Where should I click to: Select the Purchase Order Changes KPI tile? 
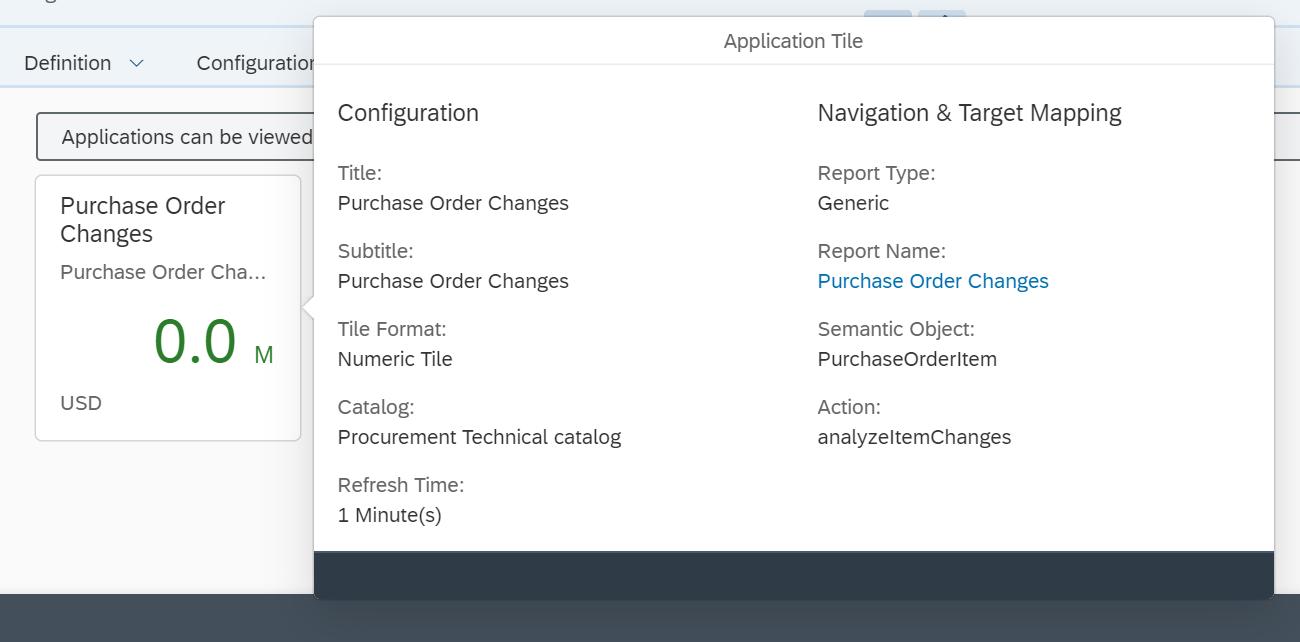[x=167, y=307]
